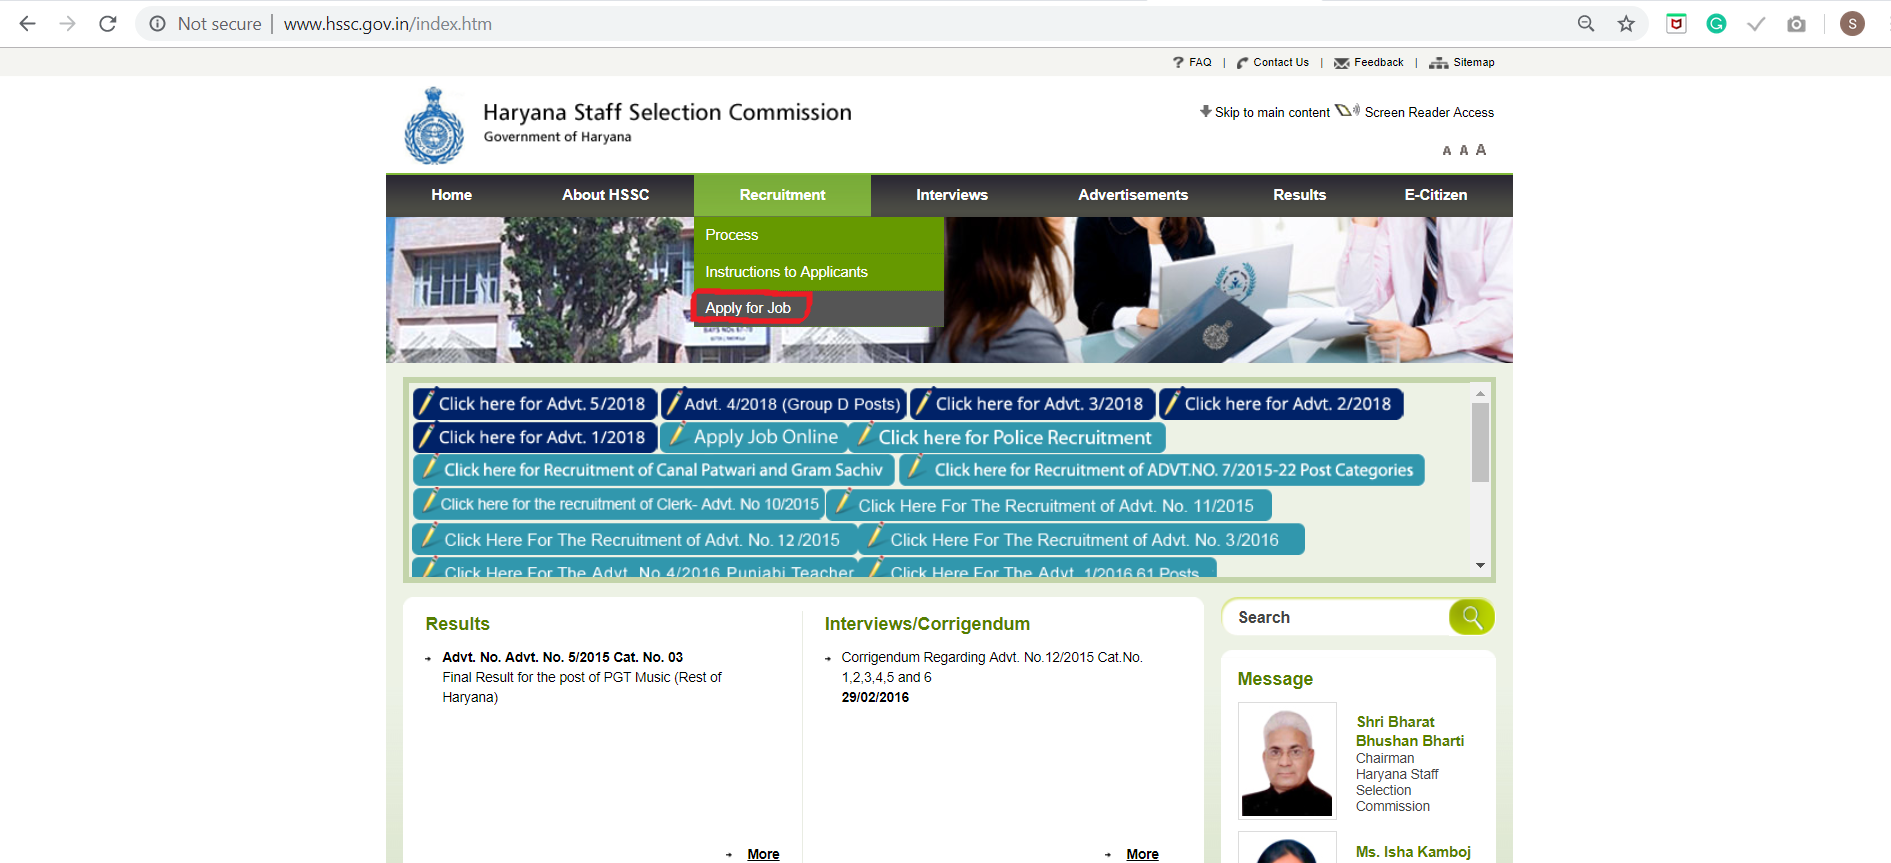Click here for Police Recruitment
The width and height of the screenshot is (1891, 863).
[1007, 437]
